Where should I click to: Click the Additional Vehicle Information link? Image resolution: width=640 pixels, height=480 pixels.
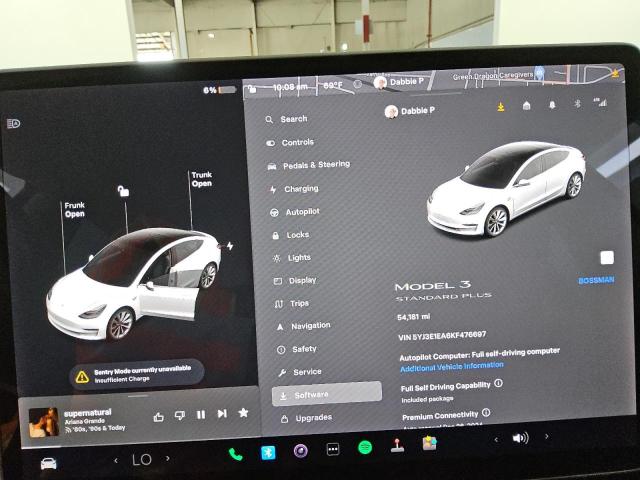[x=452, y=367]
